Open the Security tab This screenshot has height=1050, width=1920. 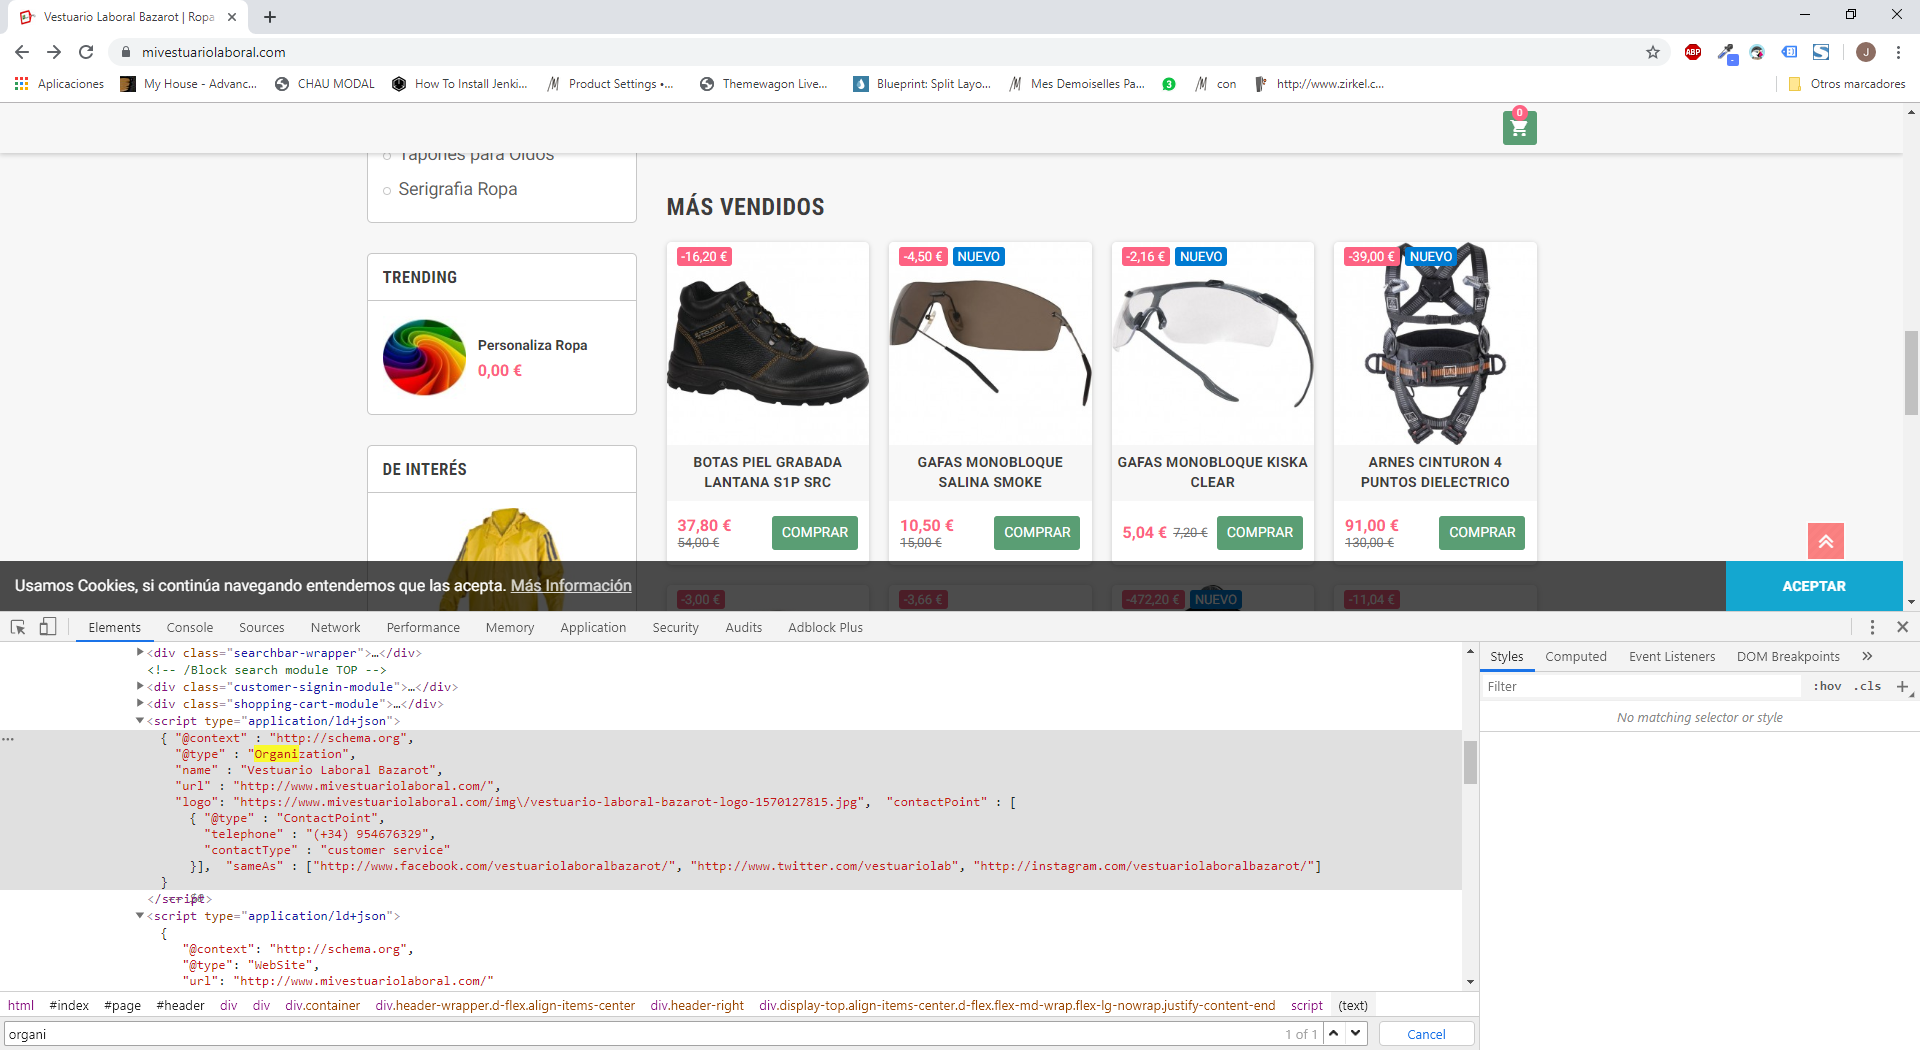tap(675, 627)
